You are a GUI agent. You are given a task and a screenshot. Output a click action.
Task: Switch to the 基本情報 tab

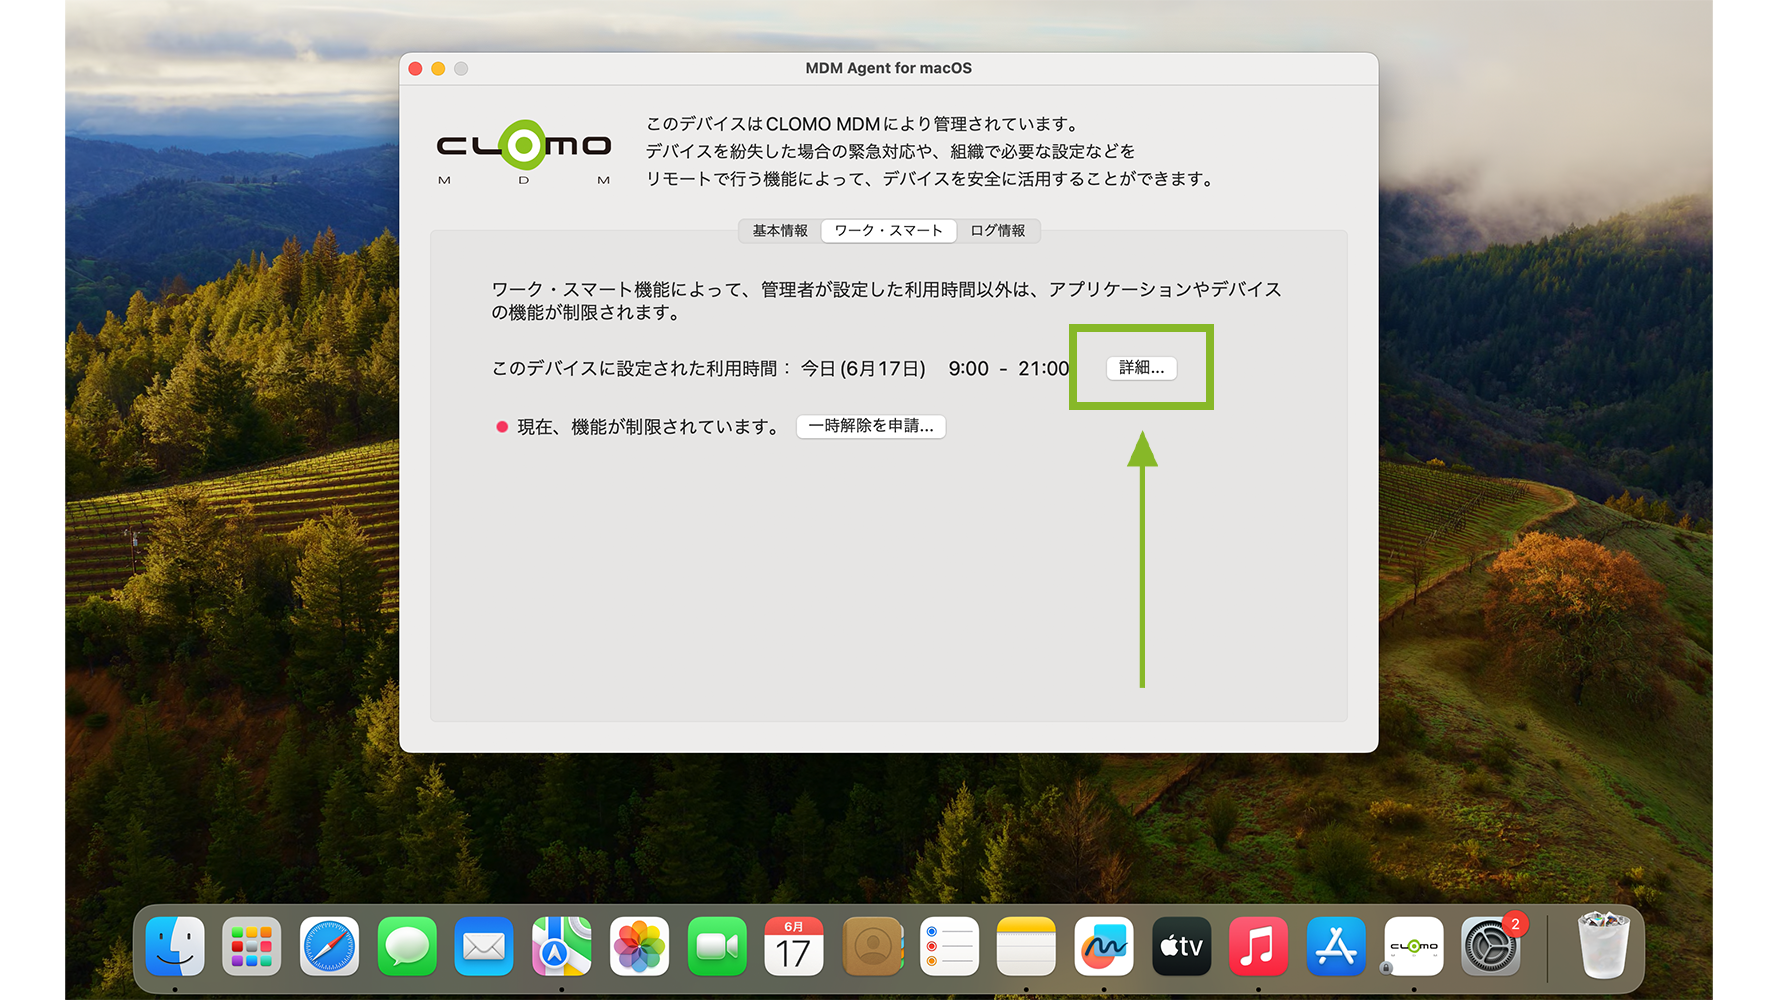click(780, 231)
